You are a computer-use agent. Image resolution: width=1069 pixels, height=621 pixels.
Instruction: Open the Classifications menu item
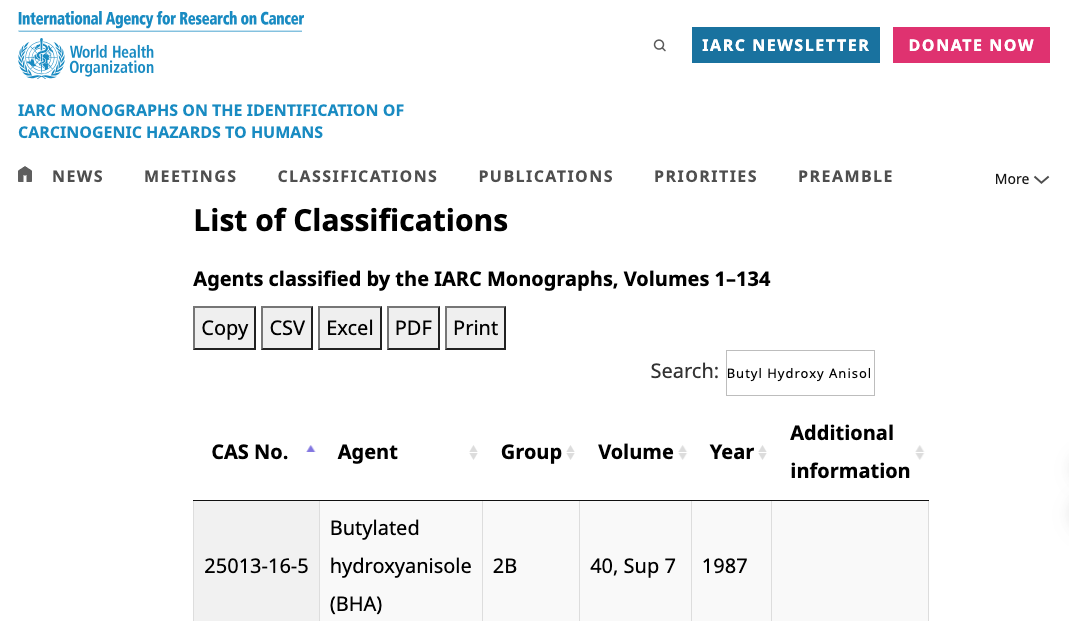357,176
